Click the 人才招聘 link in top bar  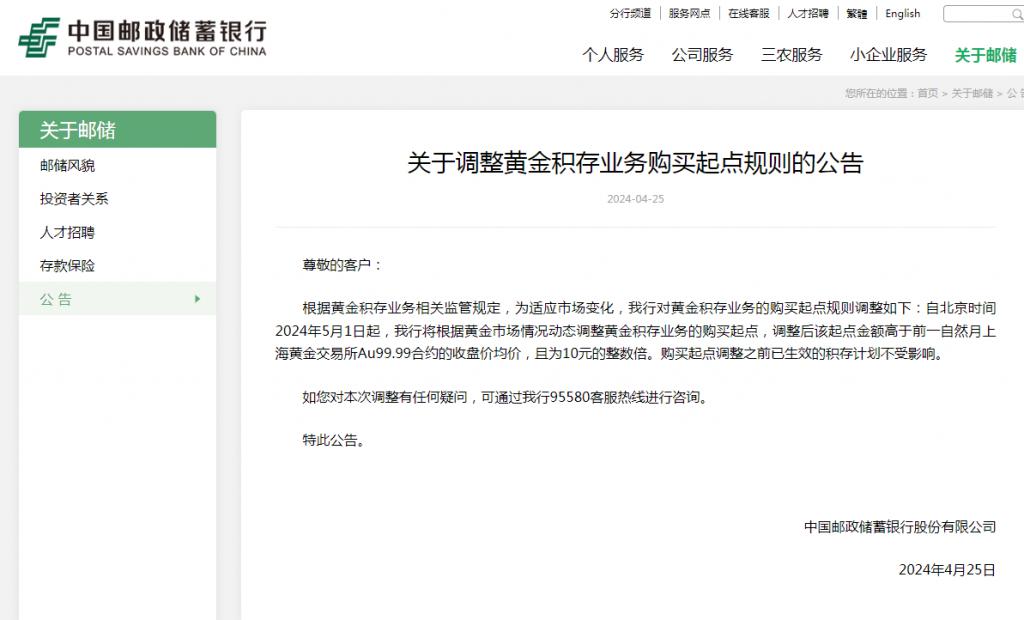point(808,13)
